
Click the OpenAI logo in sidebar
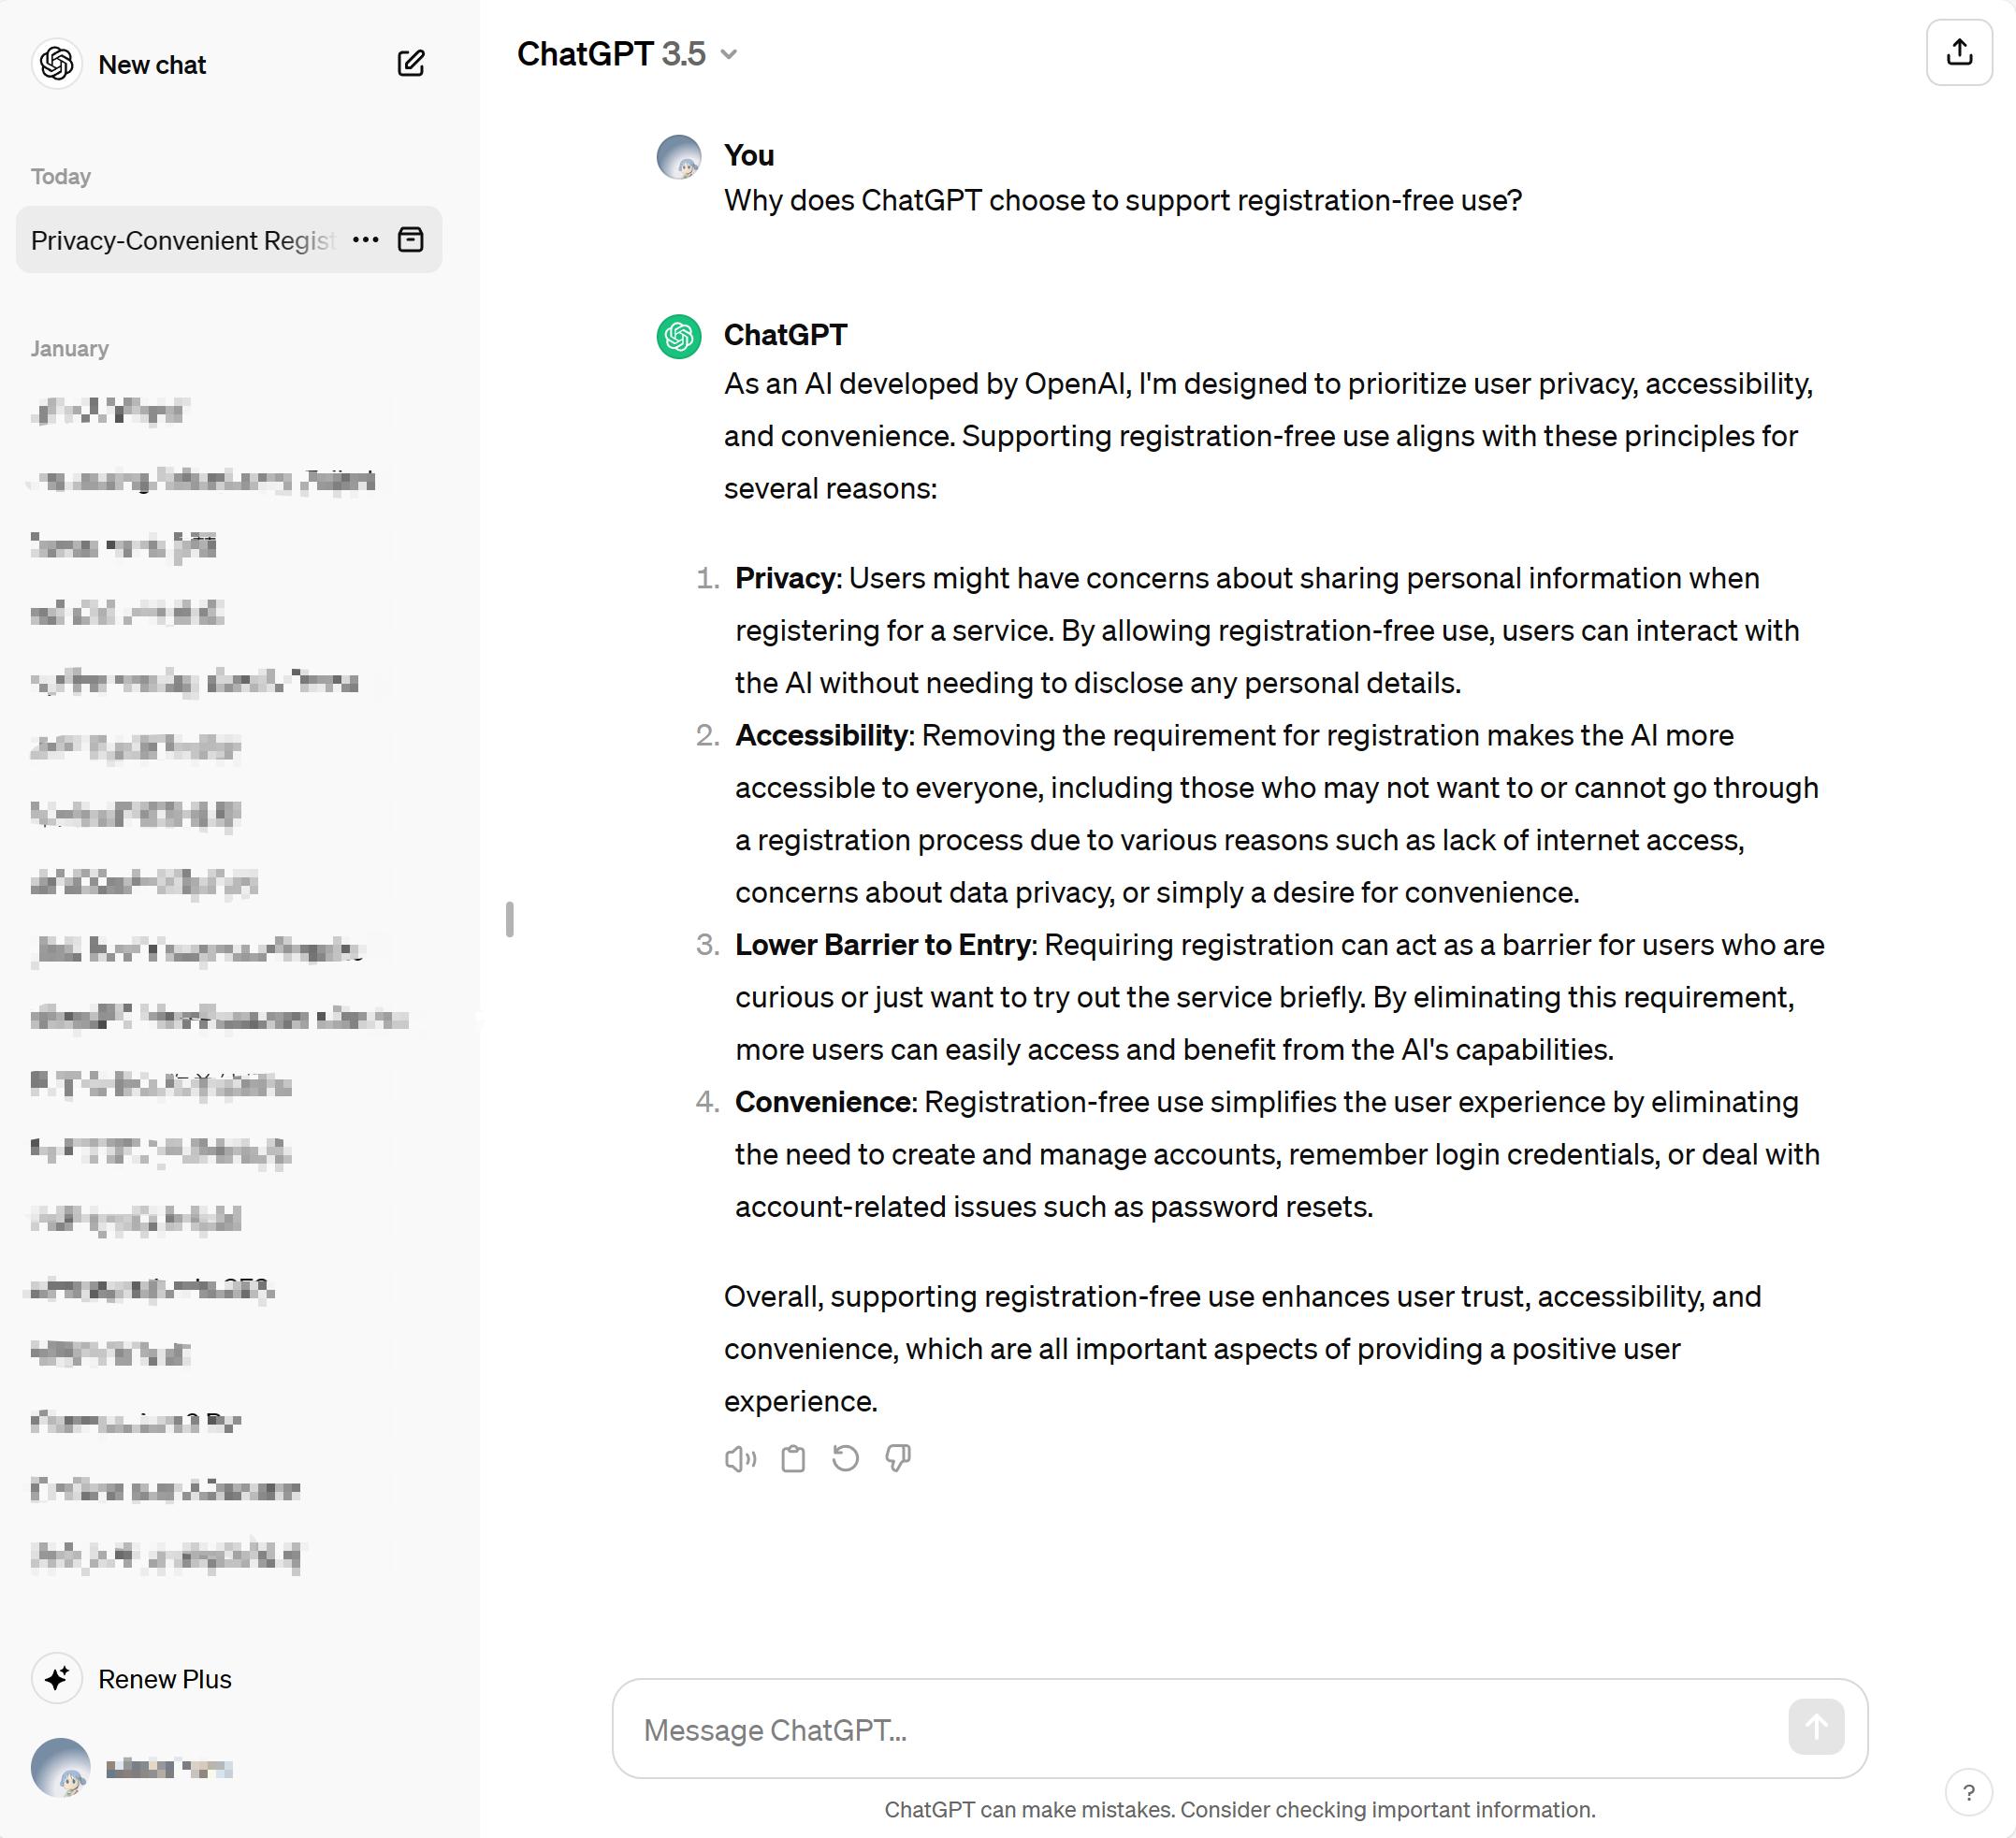[57, 64]
